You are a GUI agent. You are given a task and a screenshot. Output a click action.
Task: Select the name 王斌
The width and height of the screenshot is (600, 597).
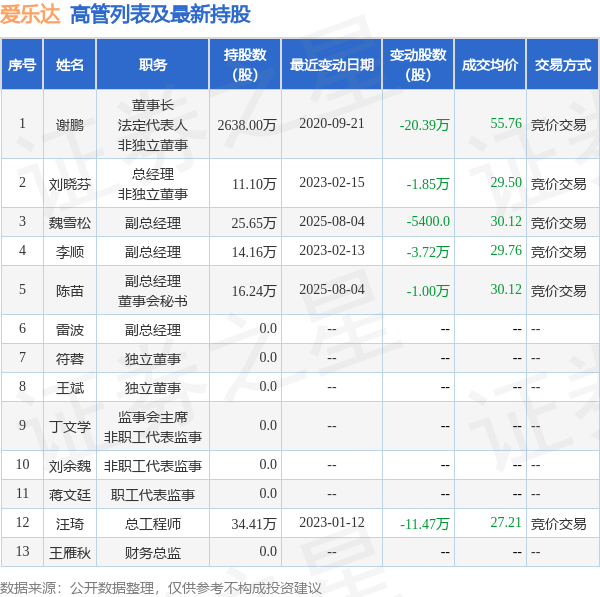click(70, 388)
